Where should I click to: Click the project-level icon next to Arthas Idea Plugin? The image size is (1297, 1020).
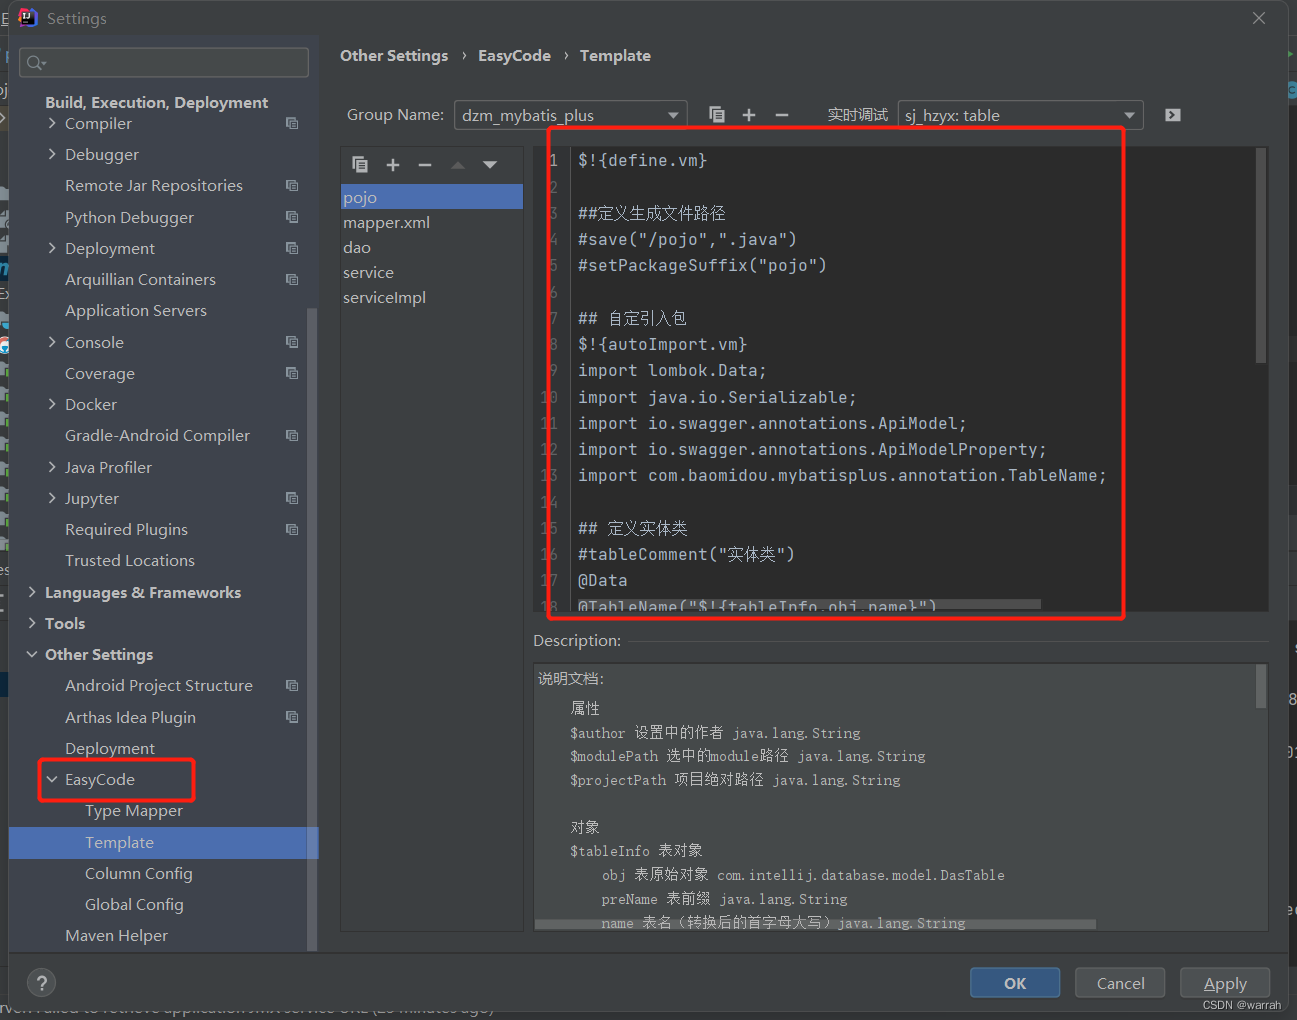[x=292, y=717]
